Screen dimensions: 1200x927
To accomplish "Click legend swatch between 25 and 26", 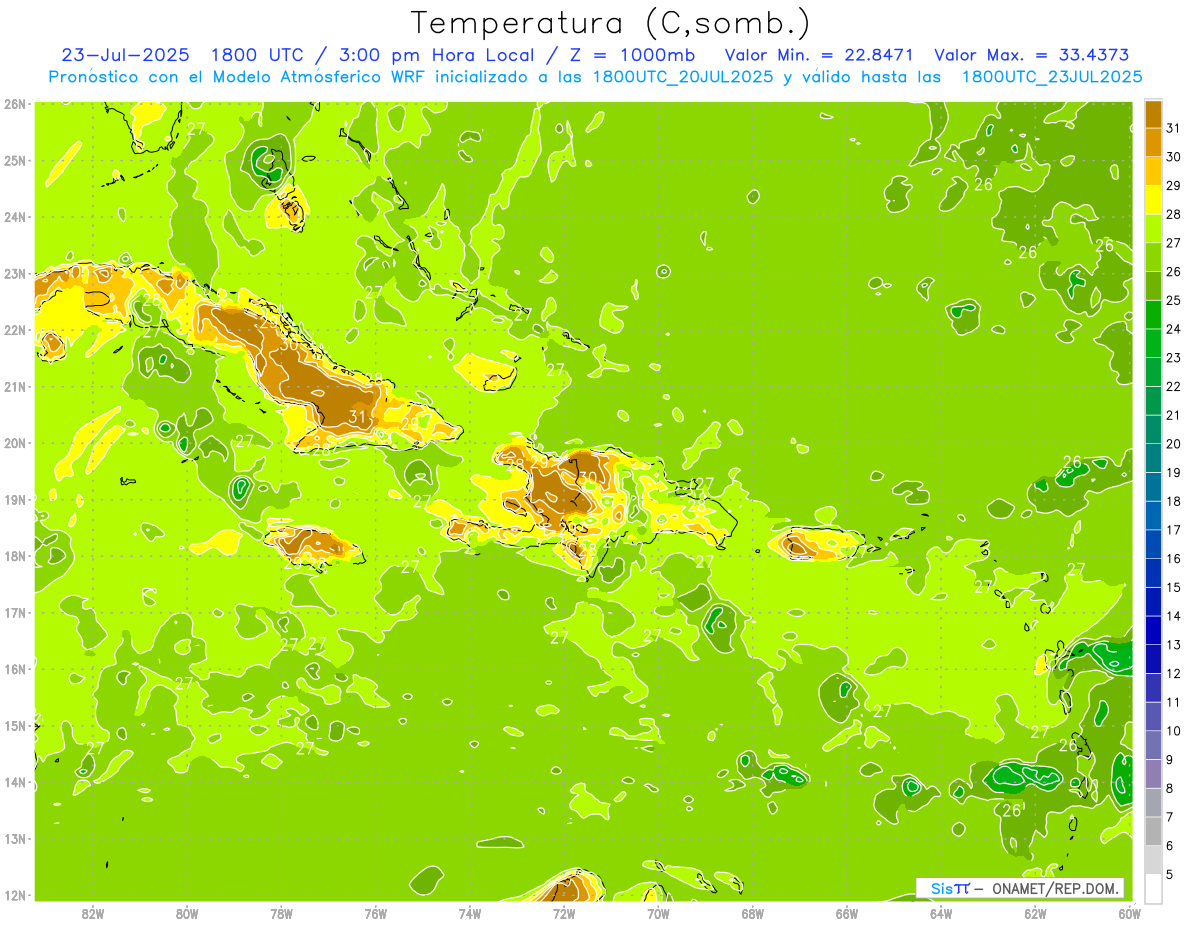I will [1153, 287].
